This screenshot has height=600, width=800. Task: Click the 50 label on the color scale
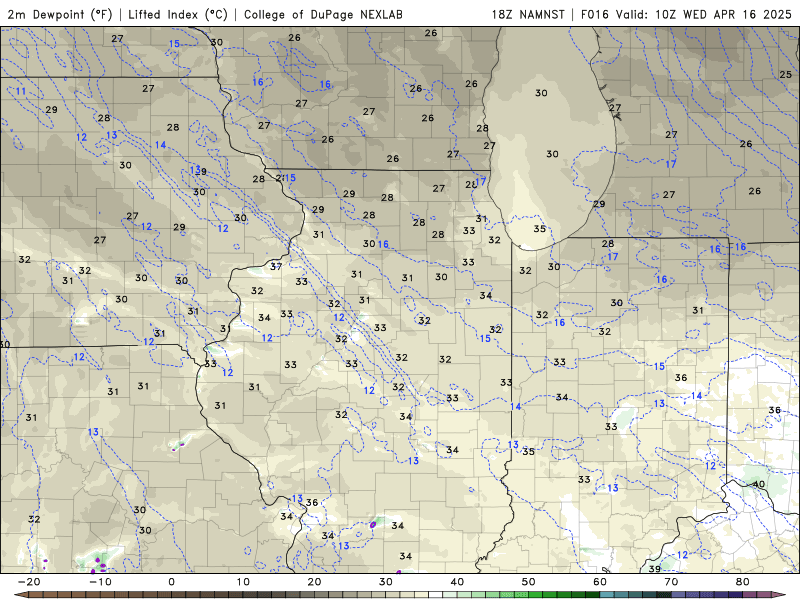click(x=529, y=582)
